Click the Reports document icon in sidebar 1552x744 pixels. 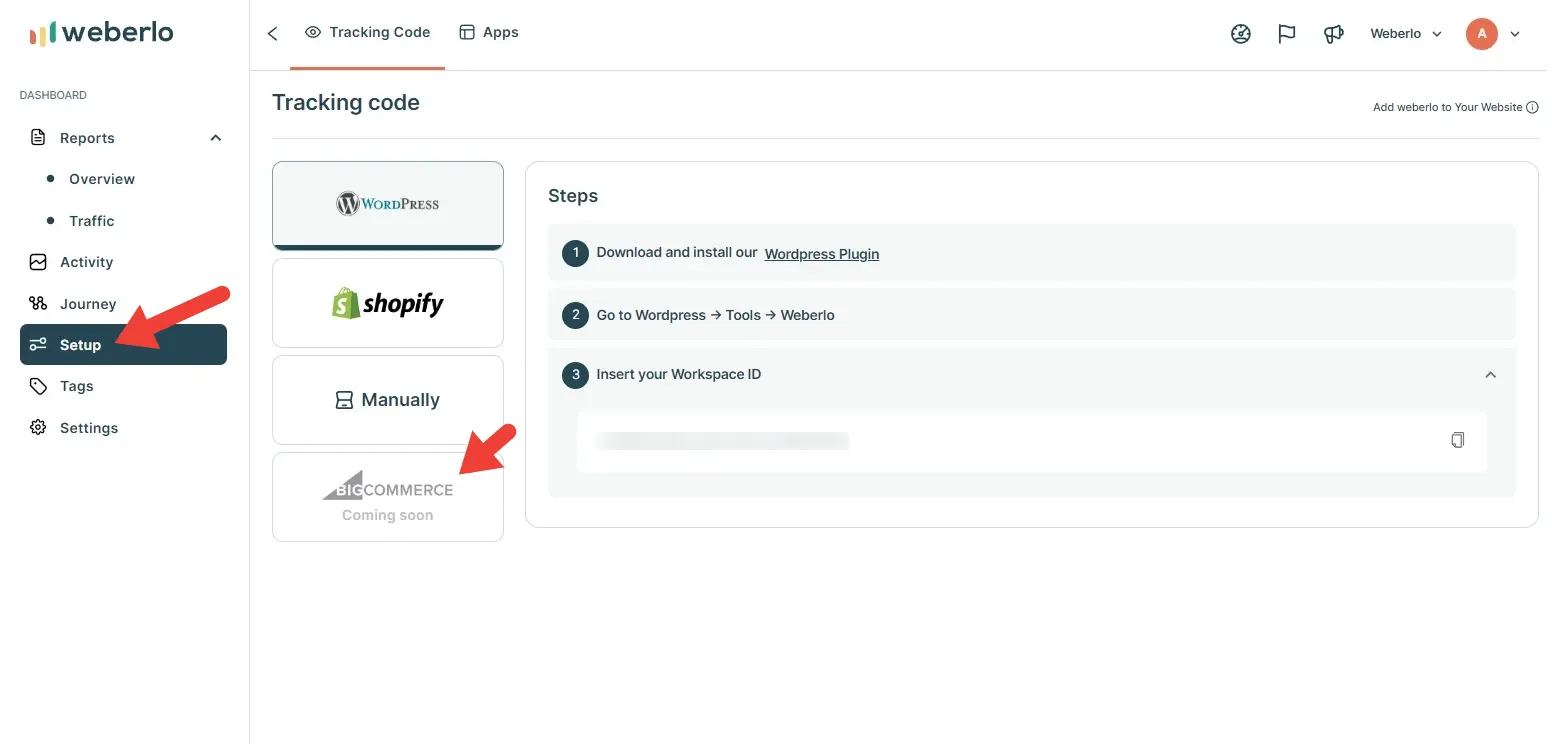click(x=38, y=138)
